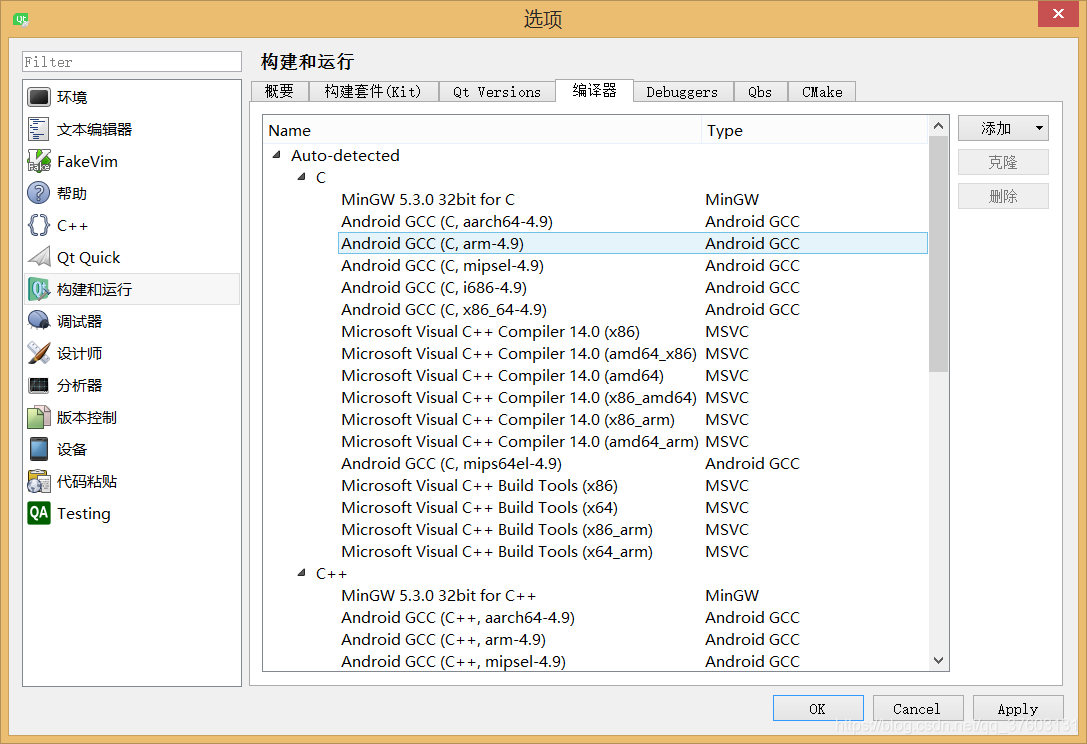Select Visual C++ Compiler 14.0 (amd64)

click(x=633, y=376)
